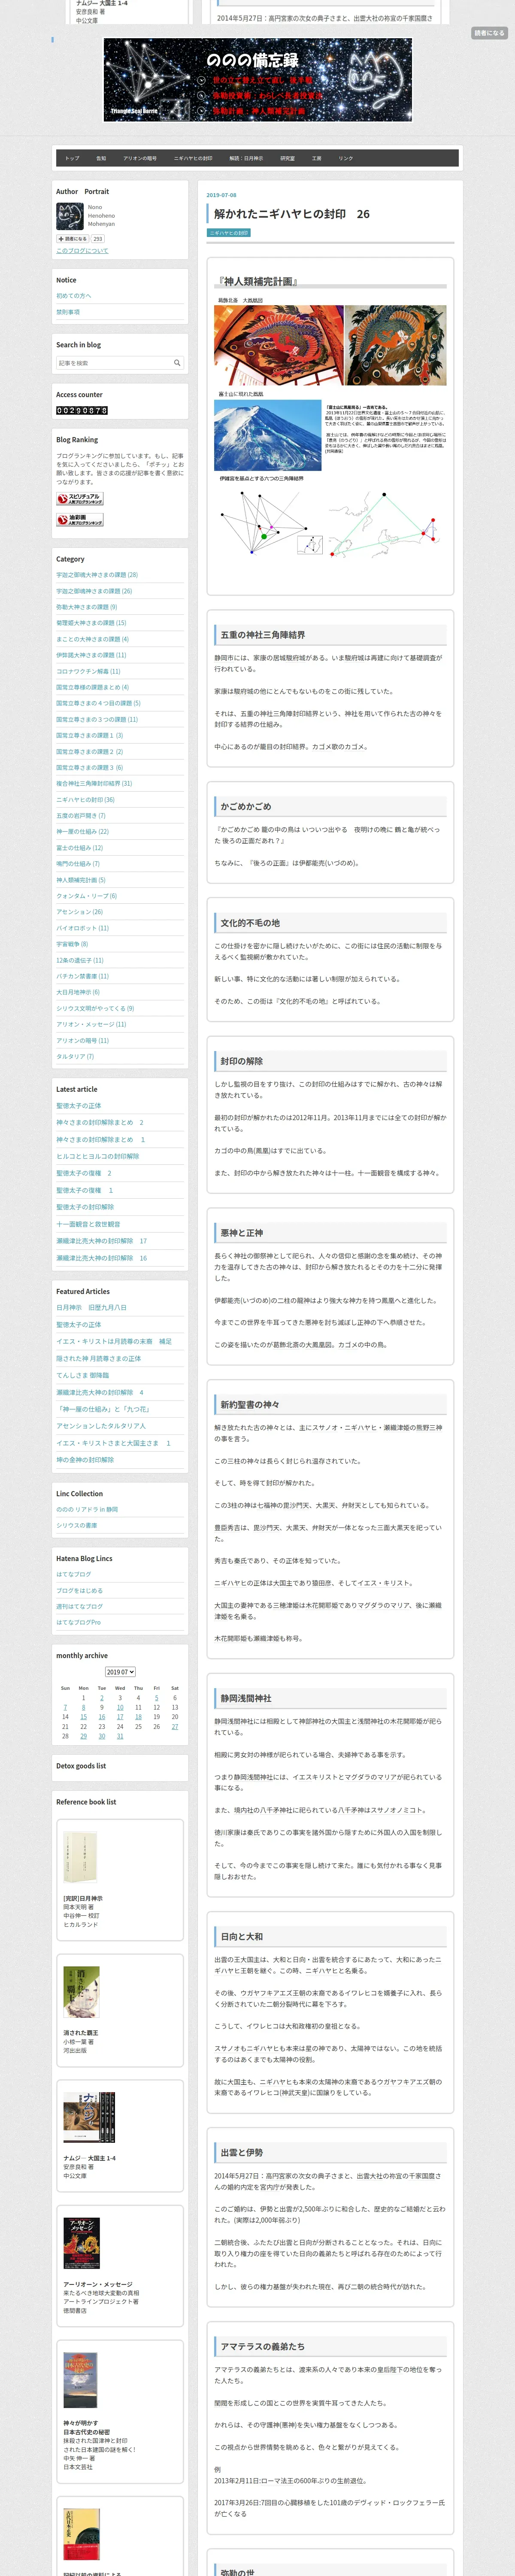515x2576 pixels.
Task: Click the Mt. Fuji phoenix cloud photo
Action: [268, 435]
